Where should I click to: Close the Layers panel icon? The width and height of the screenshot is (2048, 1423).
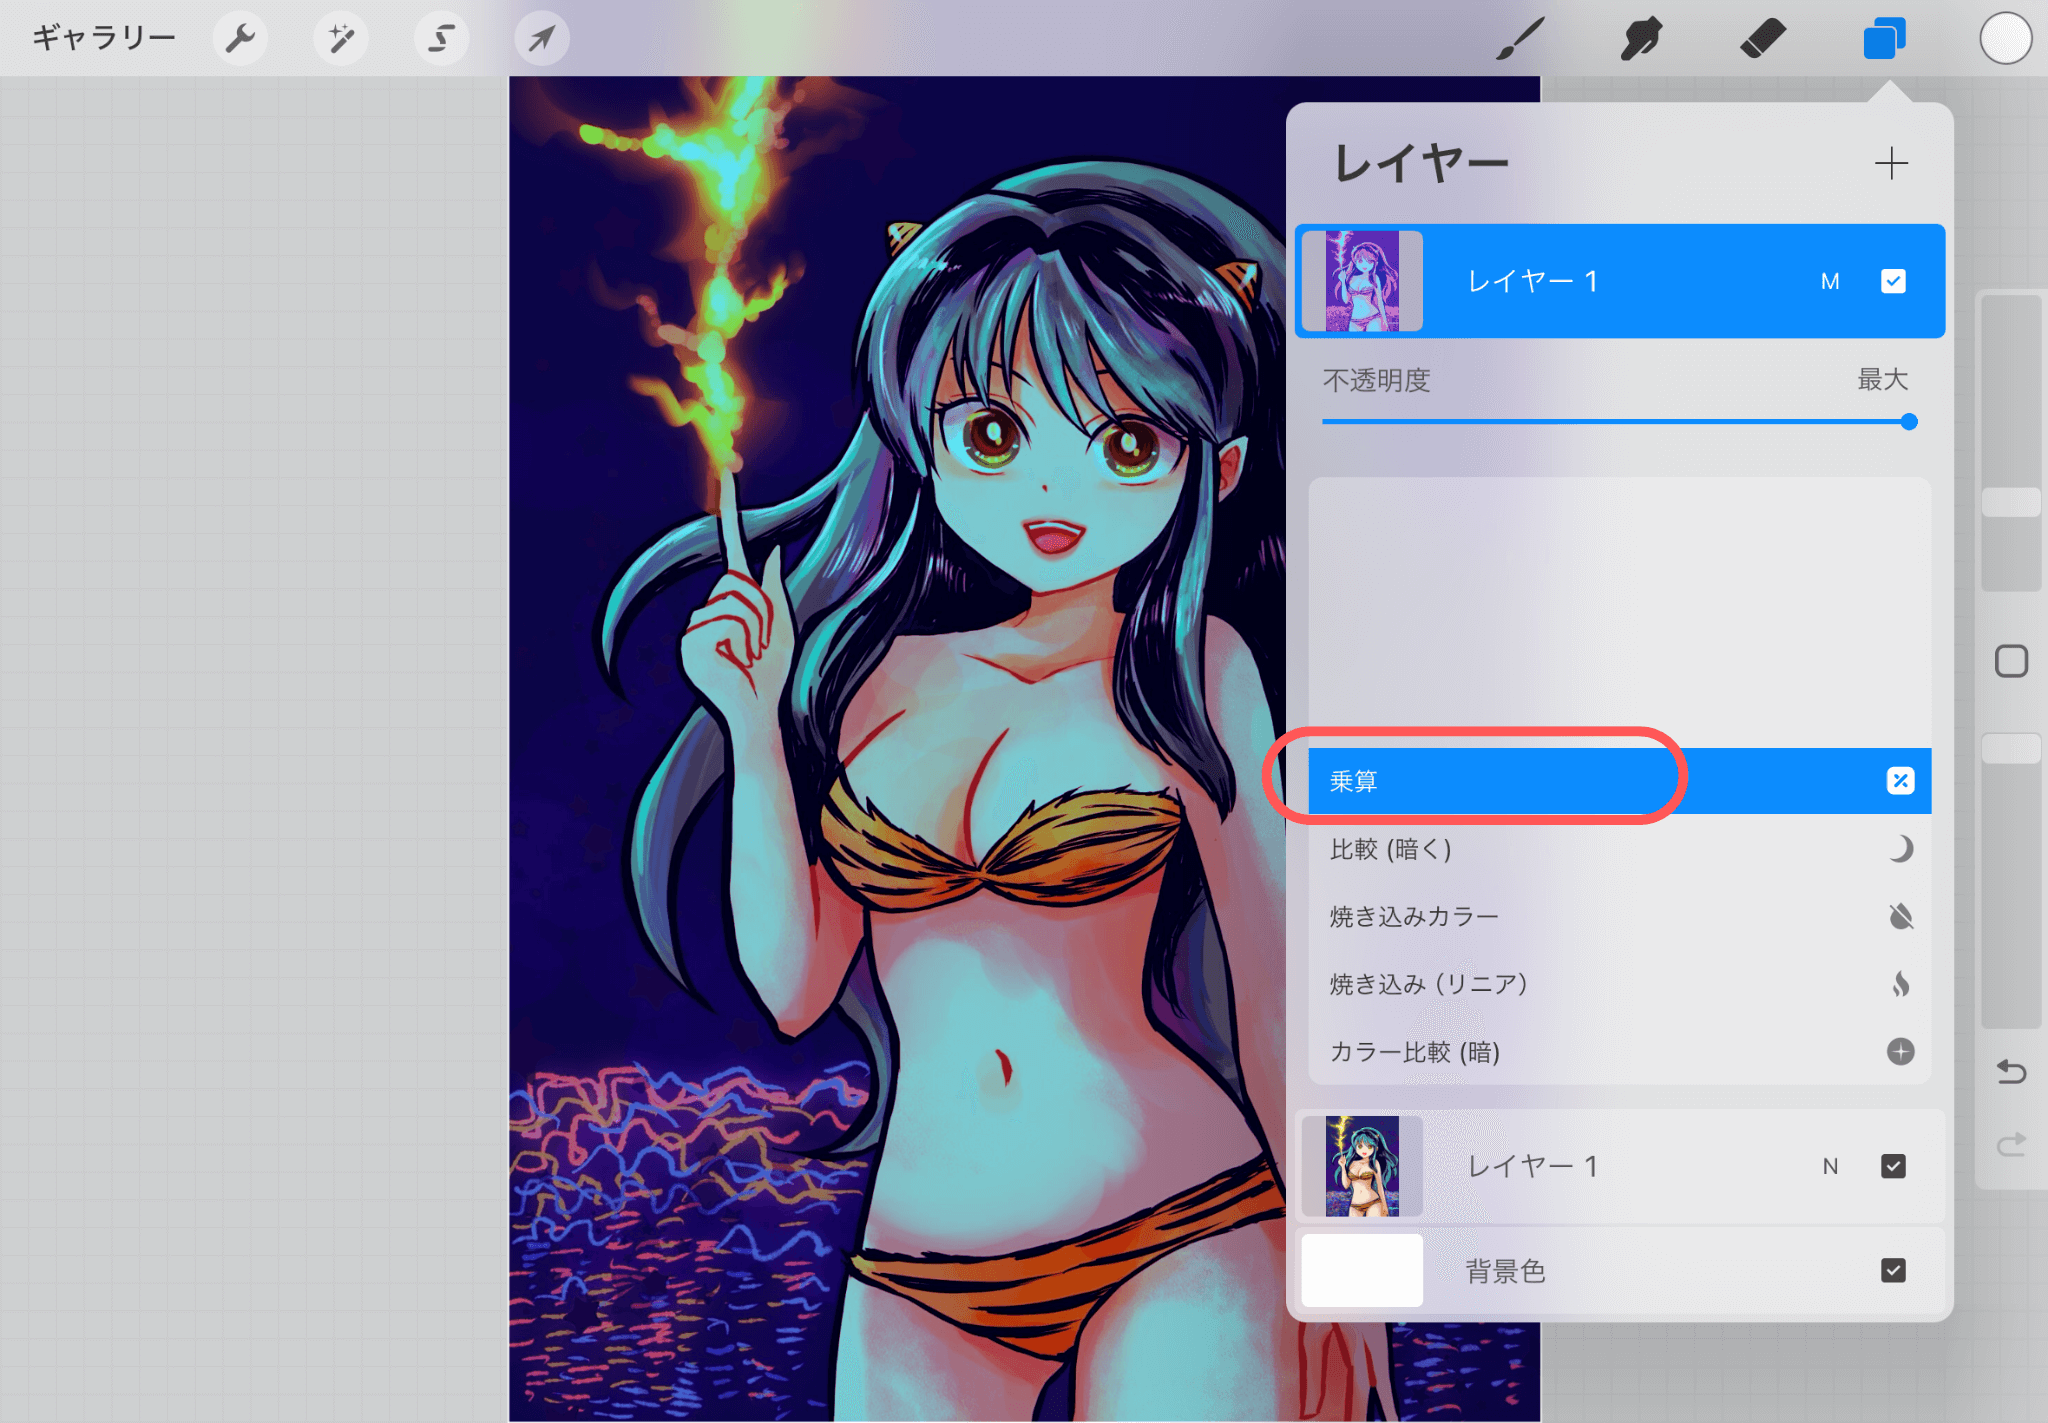(x=1884, y=39)
